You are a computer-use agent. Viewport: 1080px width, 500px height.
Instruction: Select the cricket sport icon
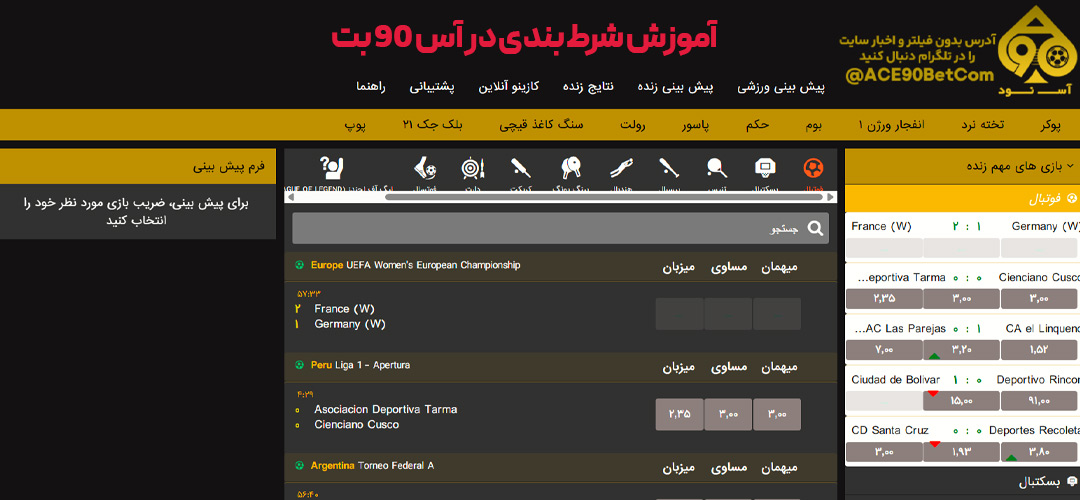[x=520, y=171]
